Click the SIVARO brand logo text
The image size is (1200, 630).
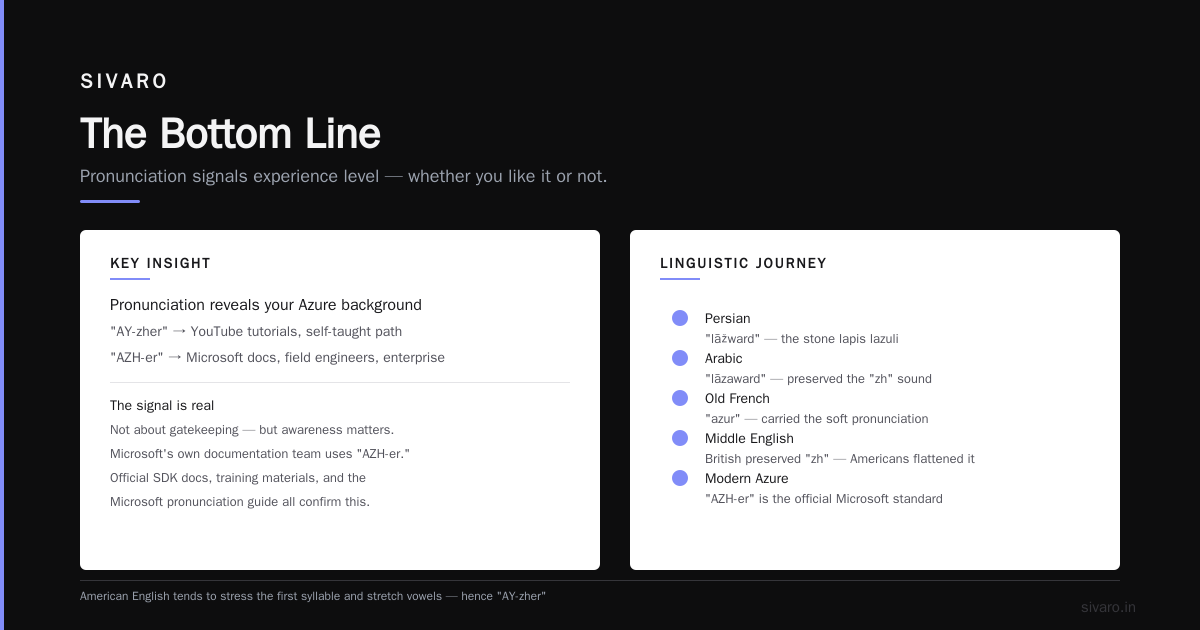pos(124,82)
